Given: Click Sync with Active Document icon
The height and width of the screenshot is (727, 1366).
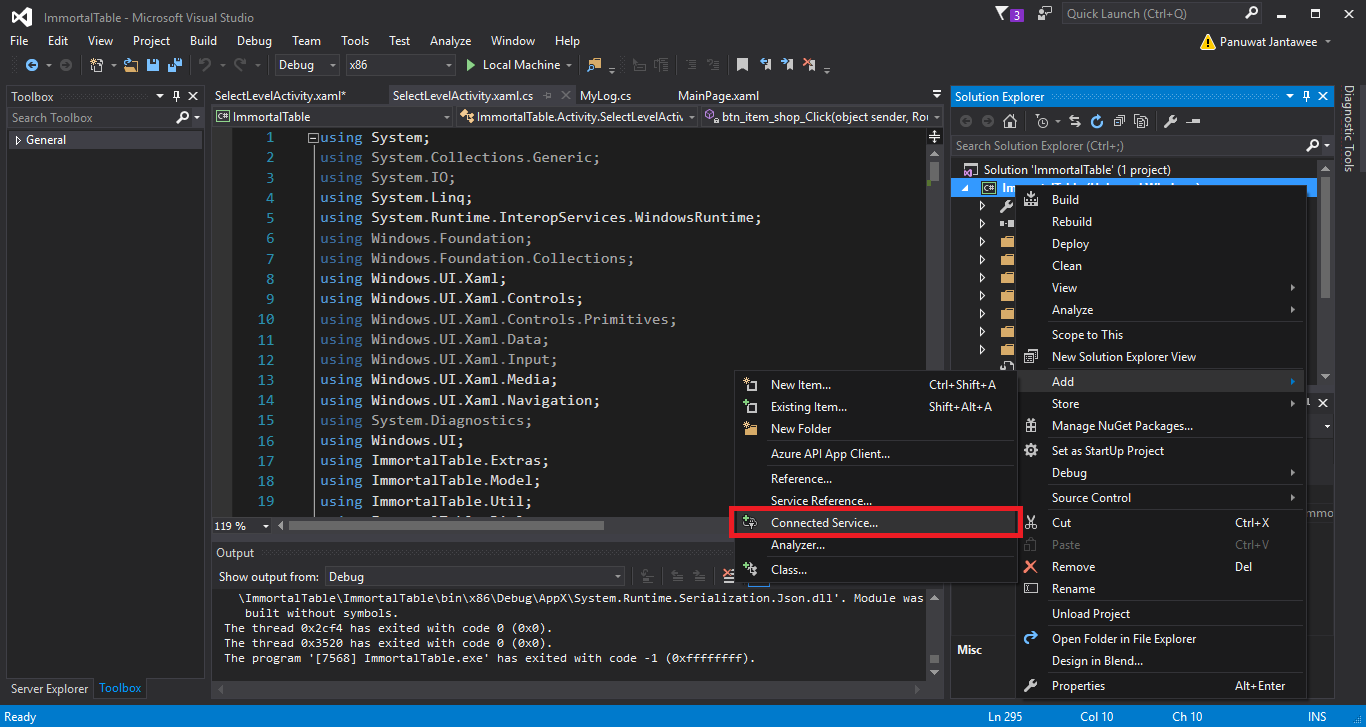Looking at the screenshot, I should tap(1075, 121).
